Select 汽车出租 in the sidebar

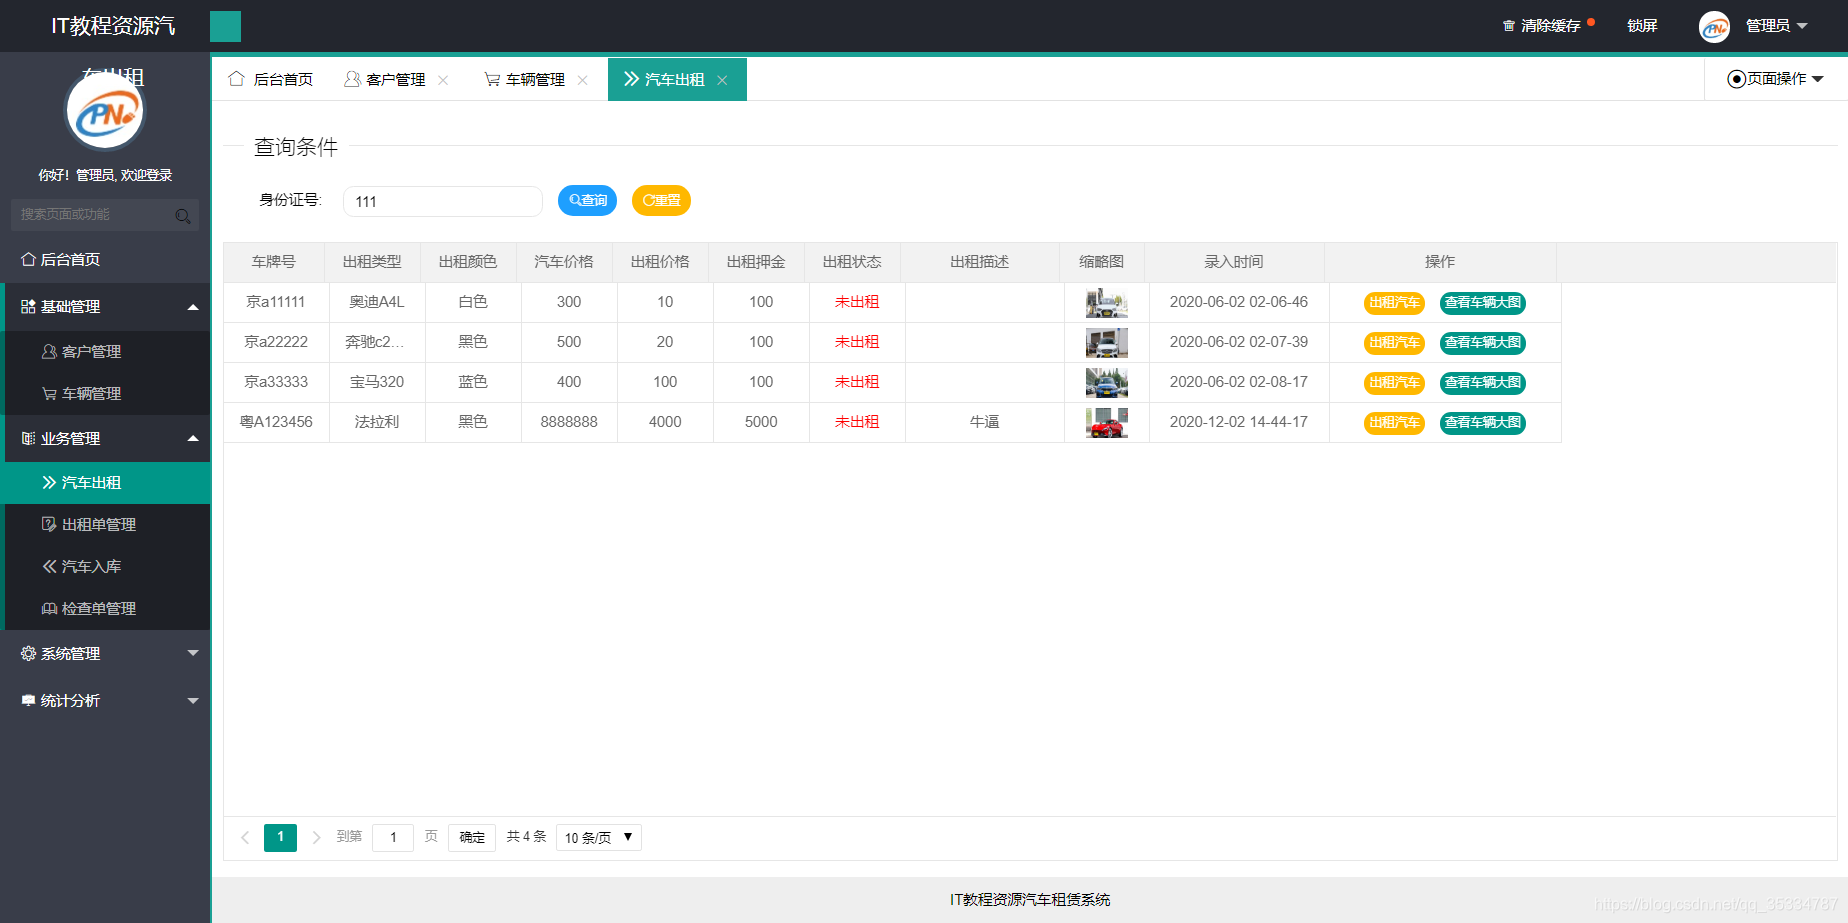coord(105,482)
